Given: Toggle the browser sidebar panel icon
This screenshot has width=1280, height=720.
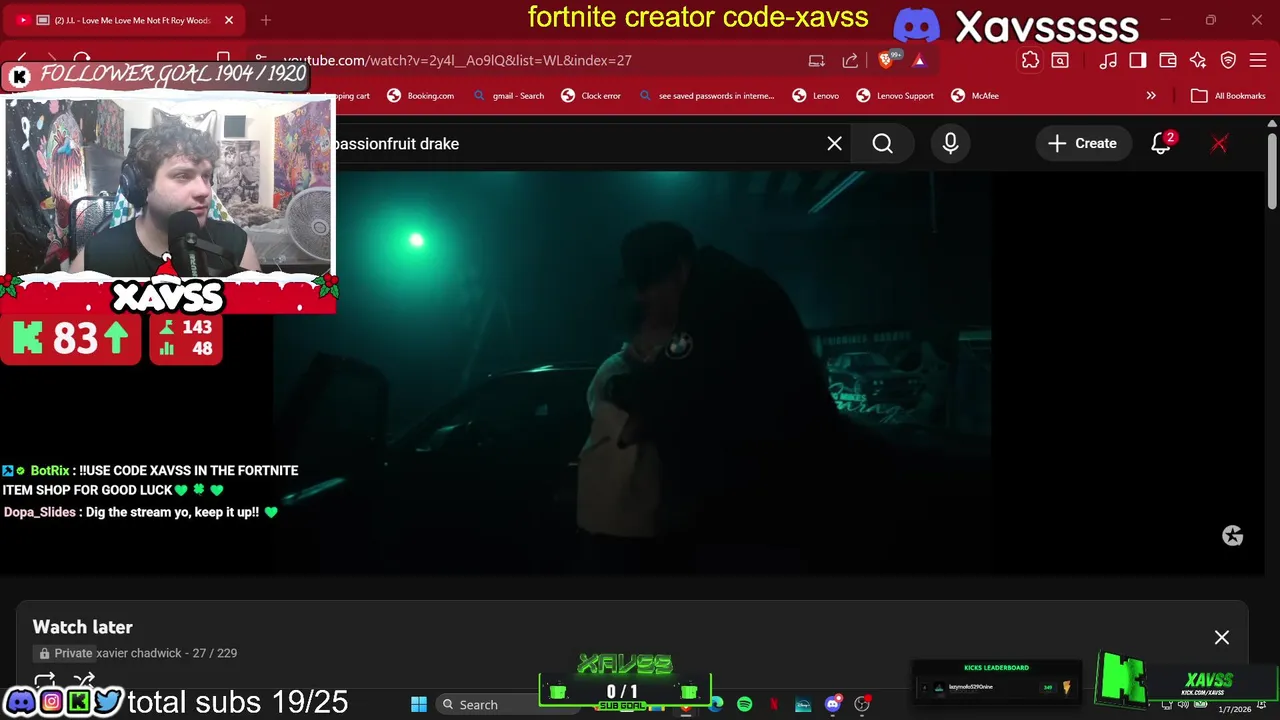Looking at the screenshot, I should point(1138,60).
